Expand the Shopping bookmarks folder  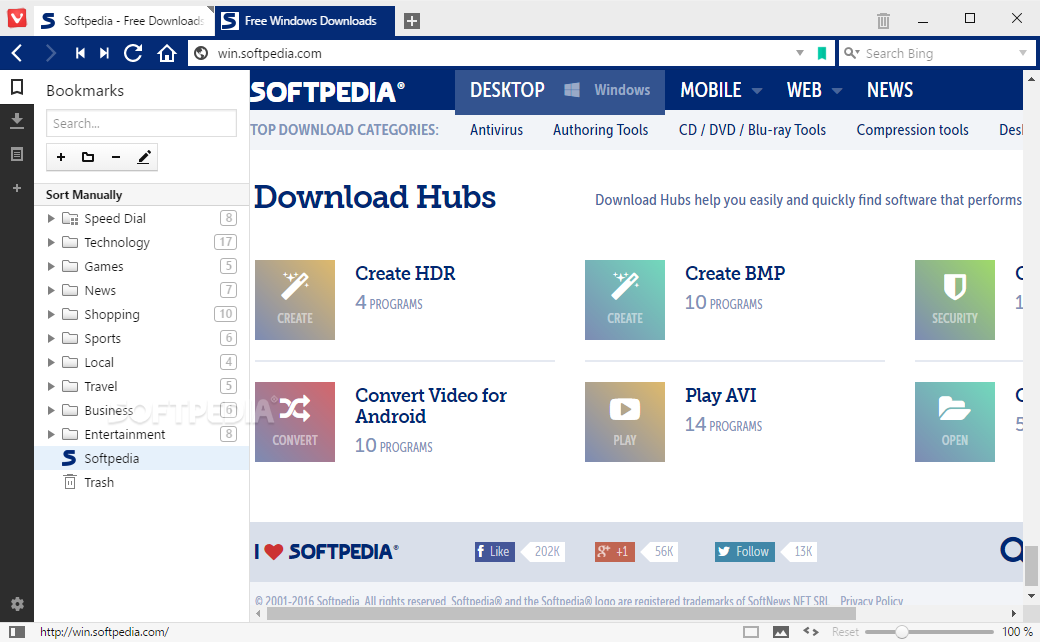51,314
